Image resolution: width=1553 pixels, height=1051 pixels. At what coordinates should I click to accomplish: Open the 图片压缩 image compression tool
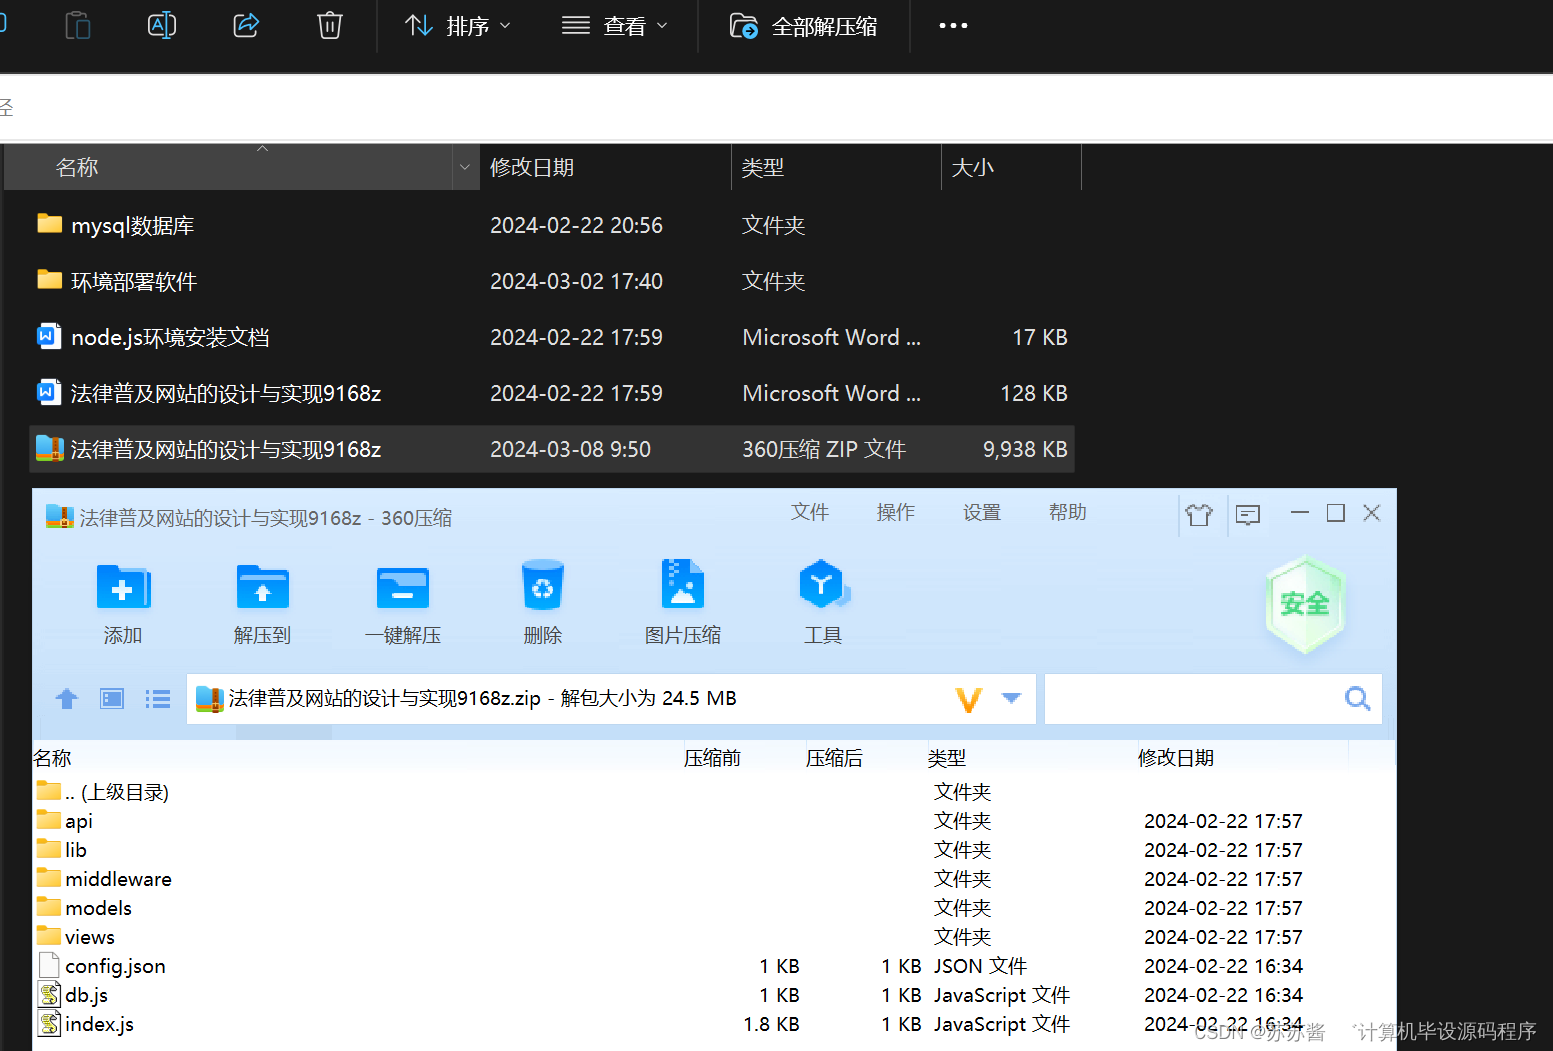(x=683, y=600)
